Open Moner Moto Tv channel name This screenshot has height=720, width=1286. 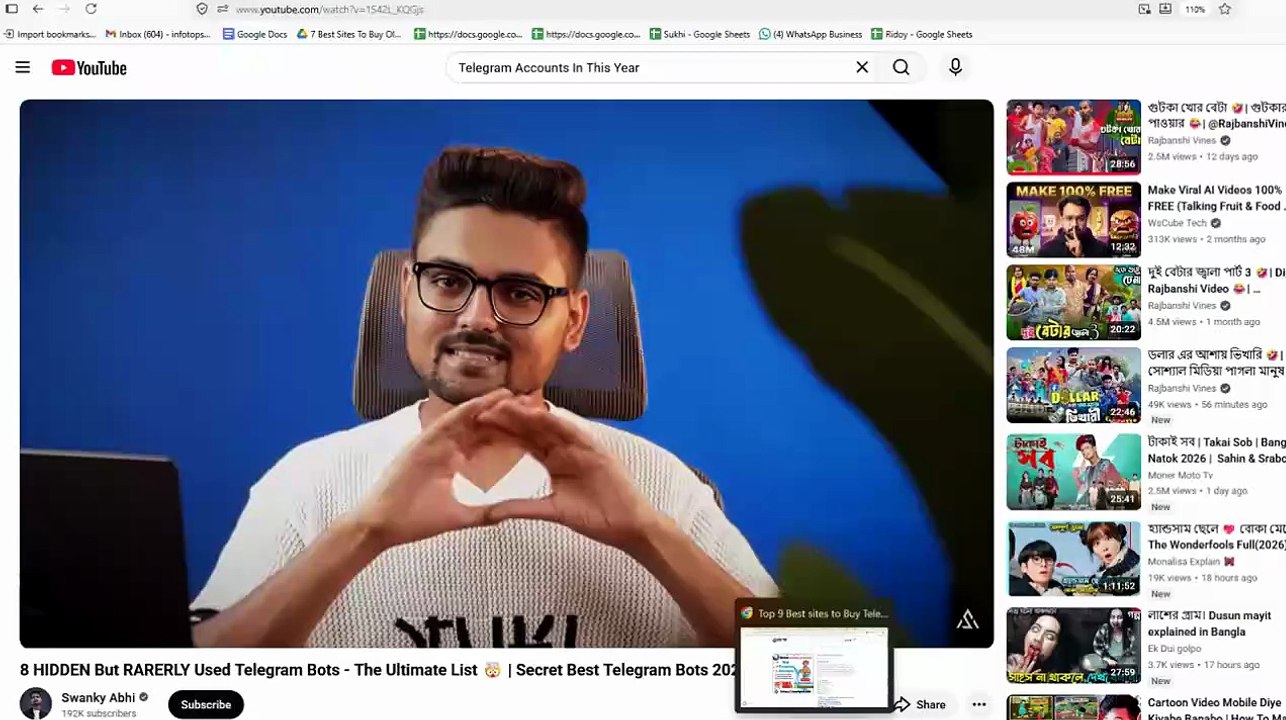tap(1180, 475)
